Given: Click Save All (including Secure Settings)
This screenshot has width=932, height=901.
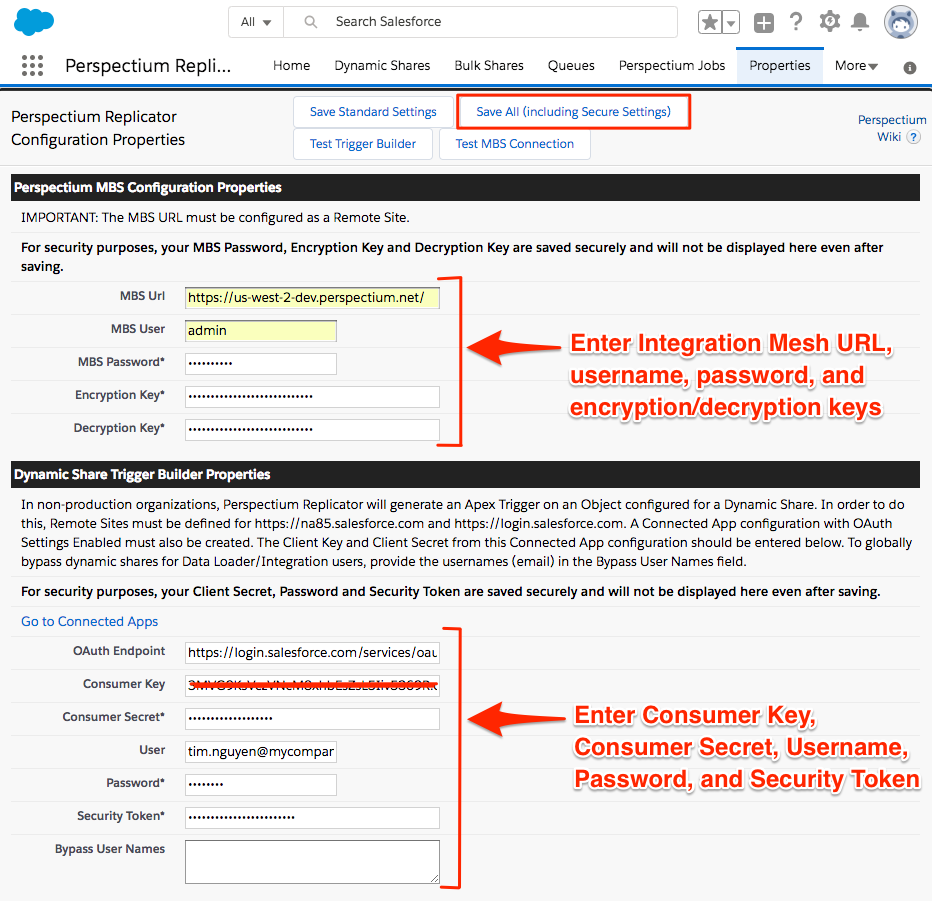Looking at the screenshot, I should pos(574,112).
